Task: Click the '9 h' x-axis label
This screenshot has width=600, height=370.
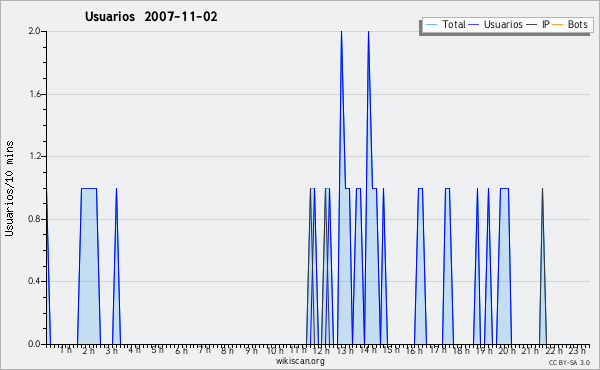Action: (251, 350)
